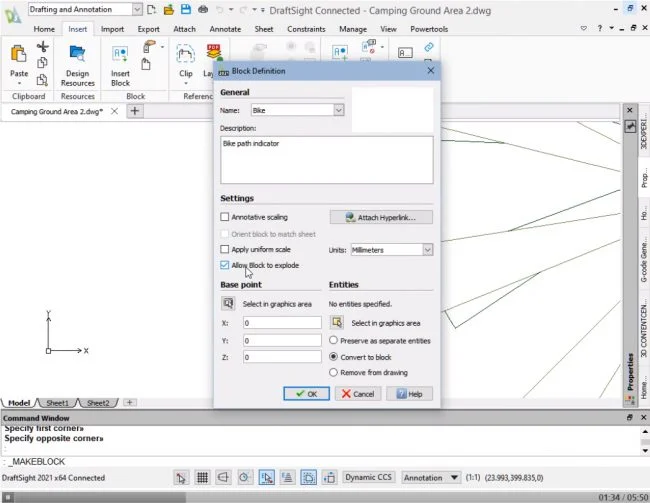
Task: Open the block Name dropdown
Action: 339,110
